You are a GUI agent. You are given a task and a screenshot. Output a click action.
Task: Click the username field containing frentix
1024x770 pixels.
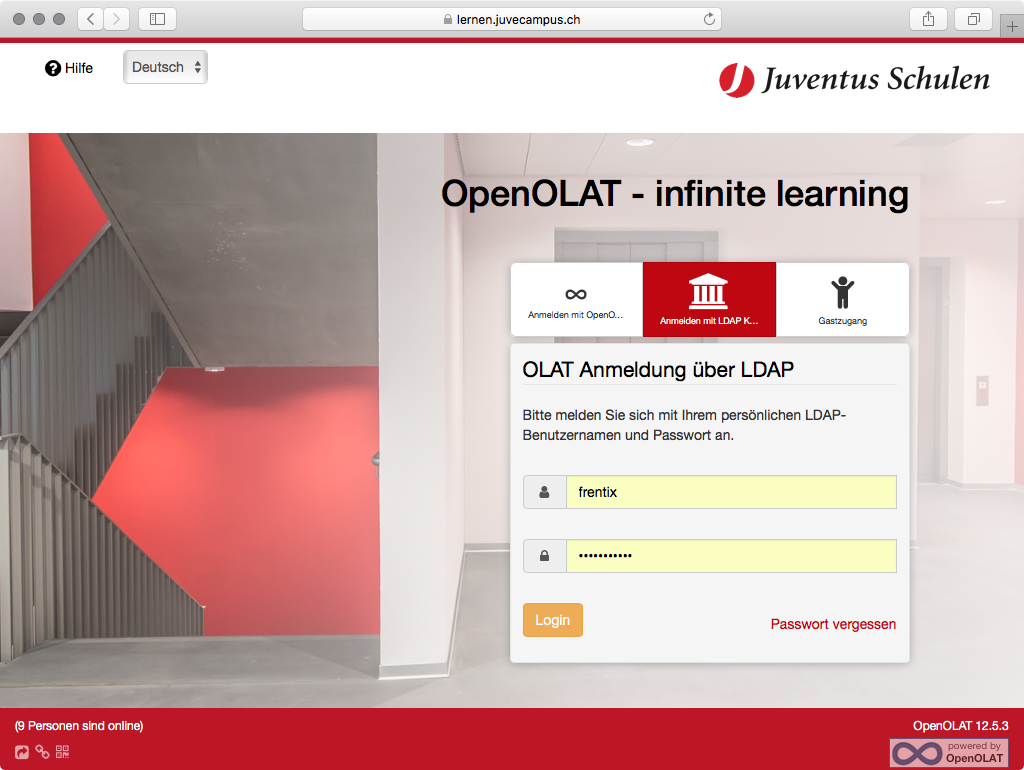(731, 492)
